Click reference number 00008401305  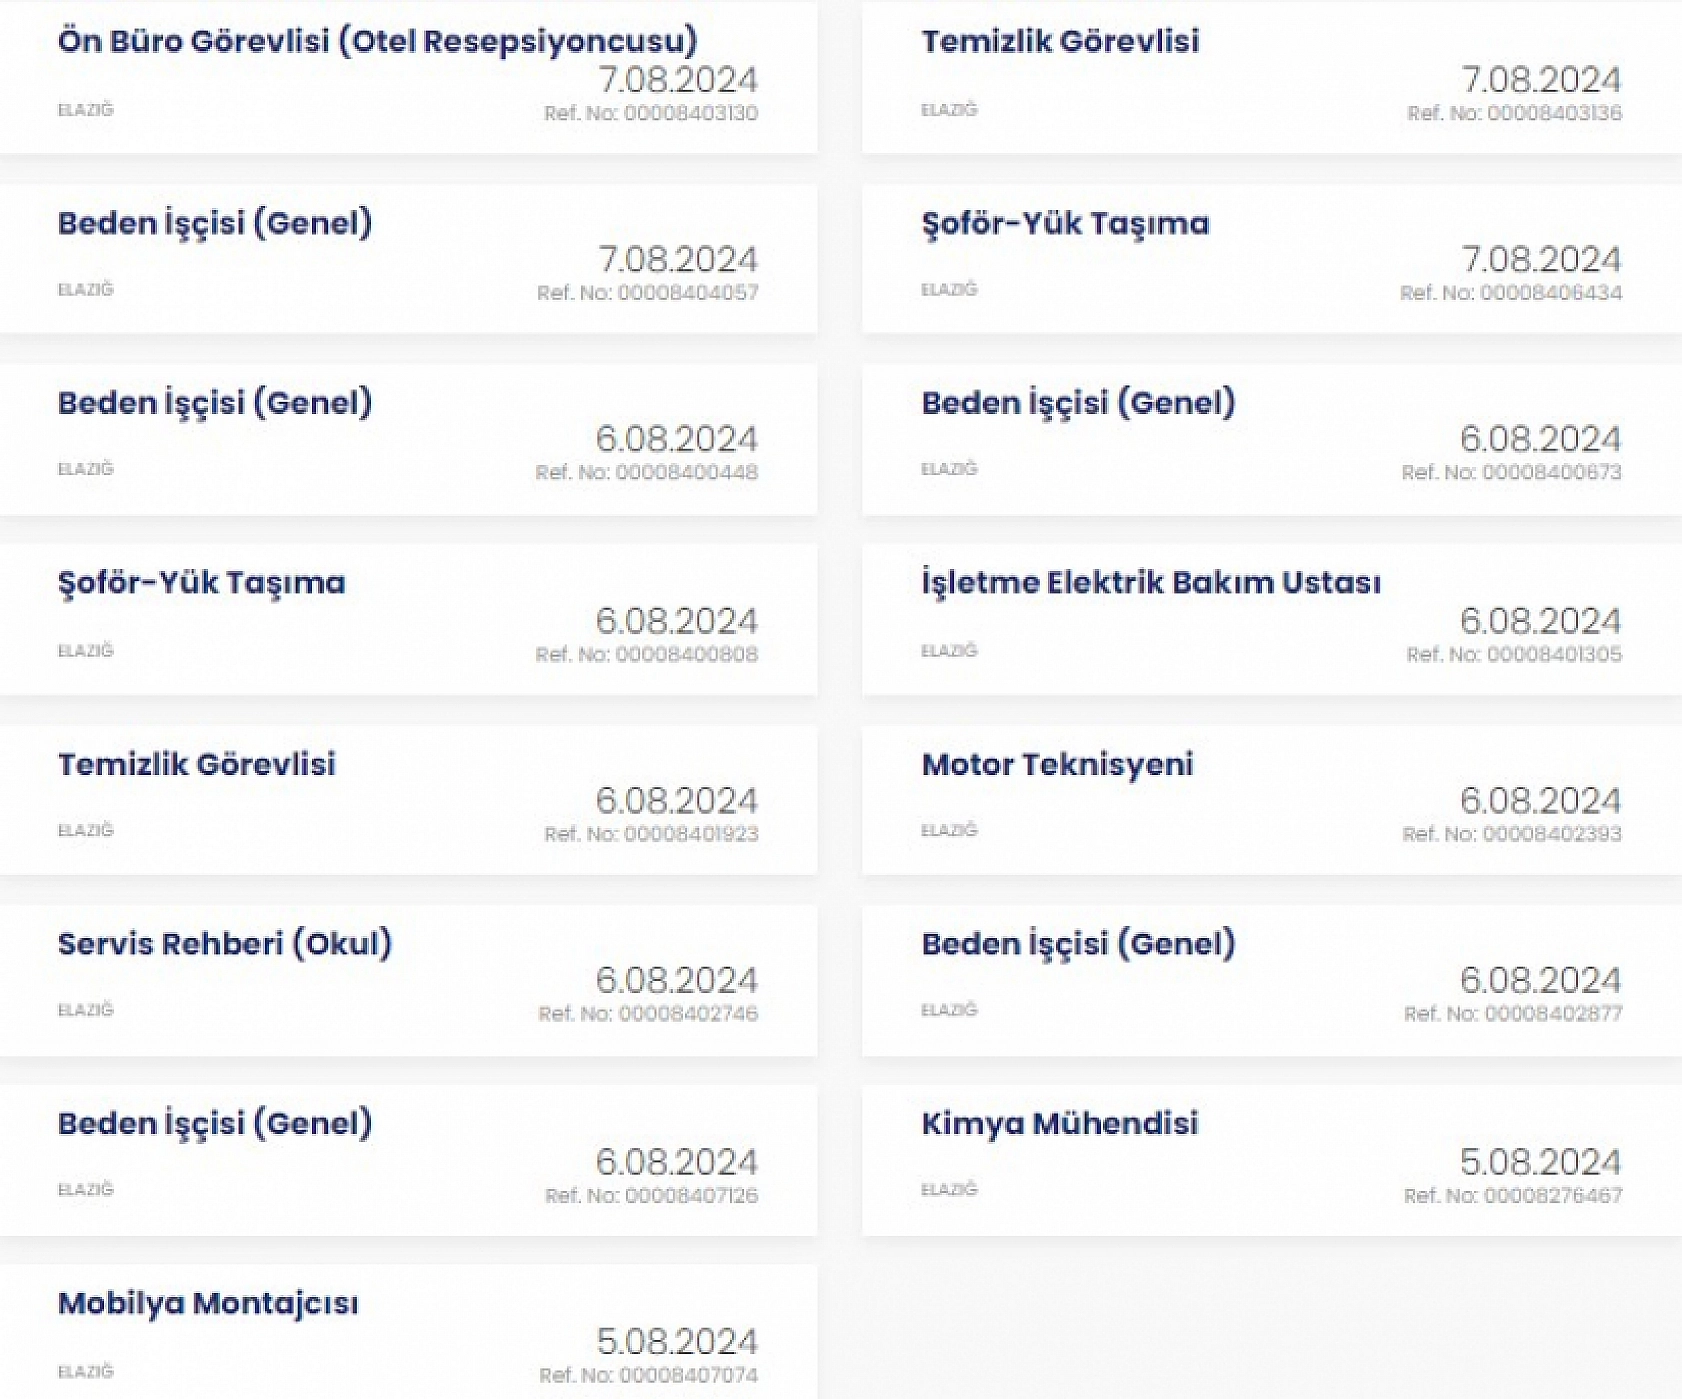tap(1514, 655)
